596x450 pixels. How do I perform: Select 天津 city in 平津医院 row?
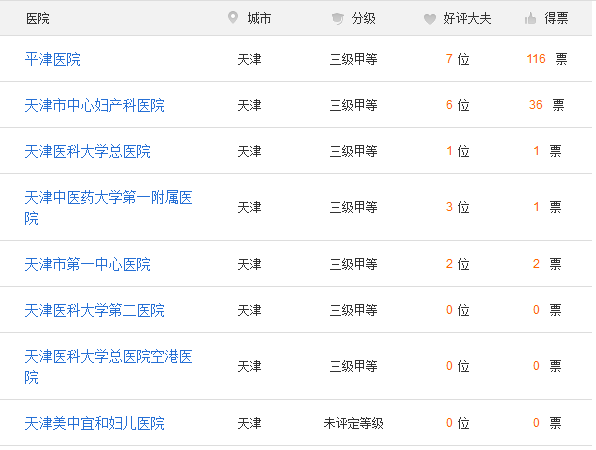pos(249,59)
